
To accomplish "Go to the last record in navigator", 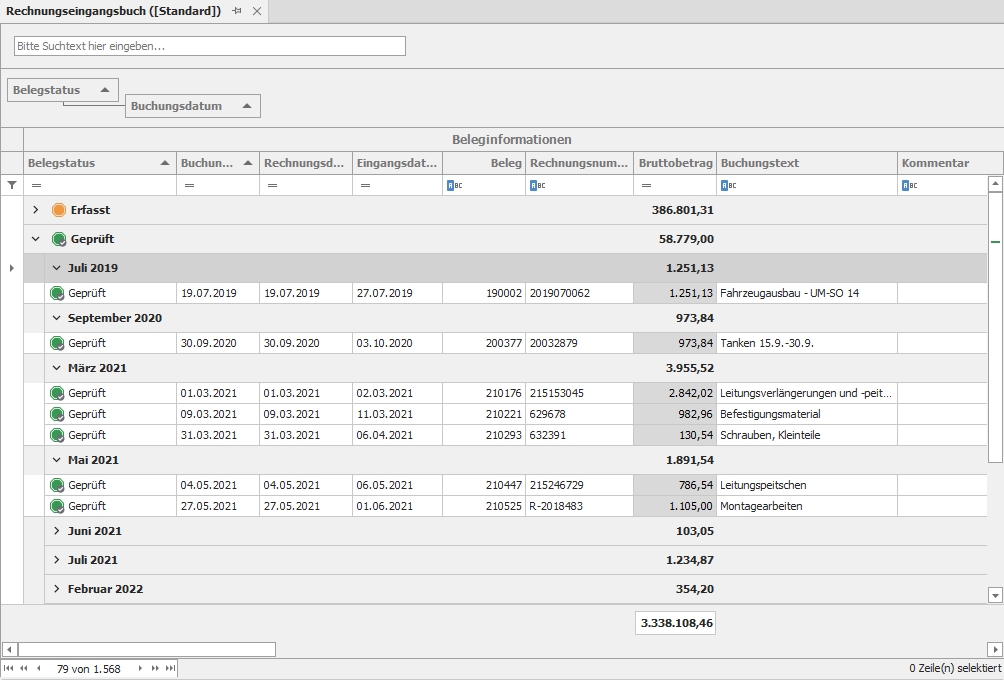I will coord(170,668).
